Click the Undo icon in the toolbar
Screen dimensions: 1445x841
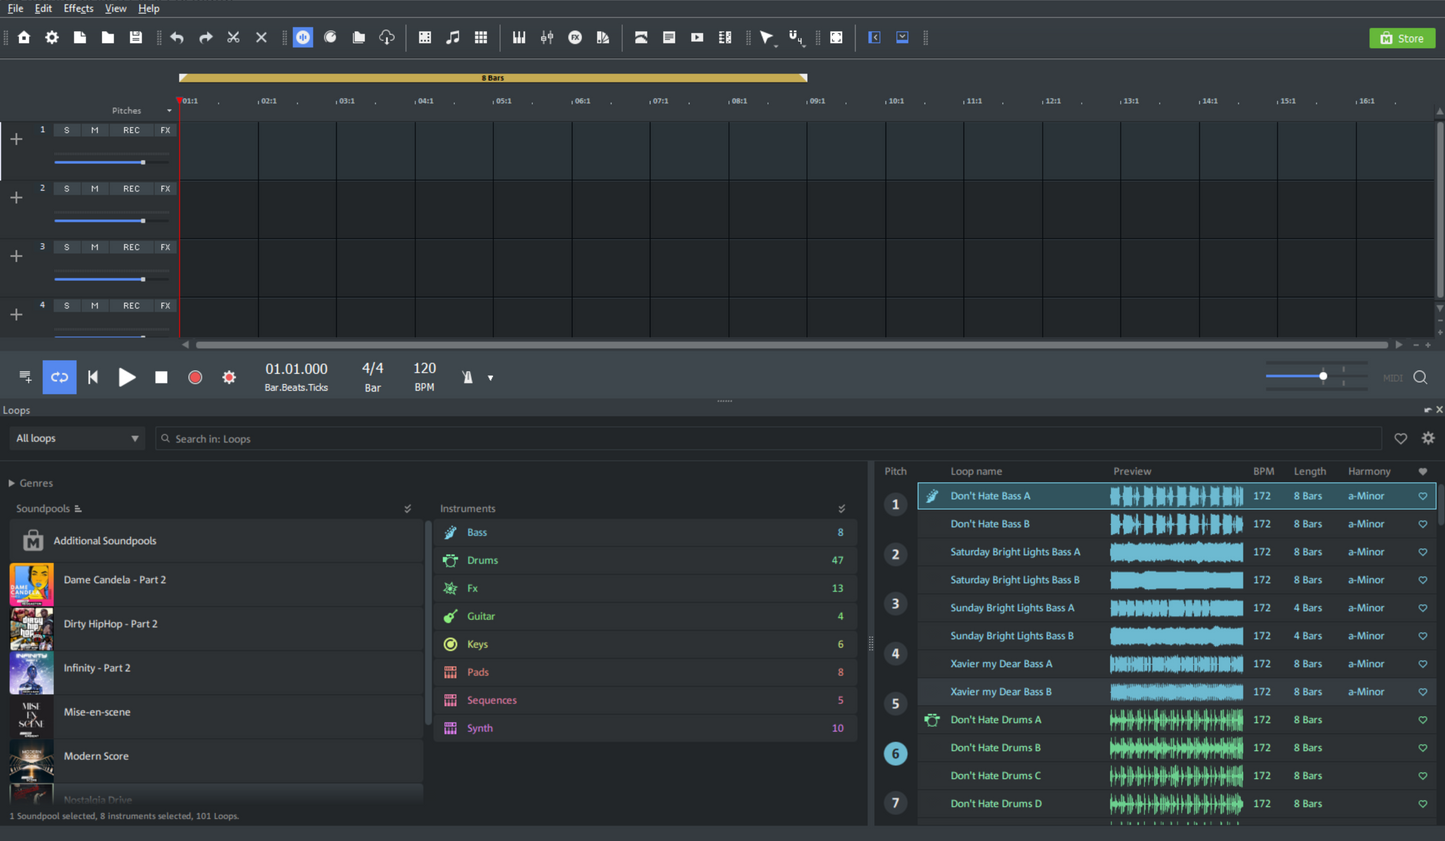coord(177,37)
